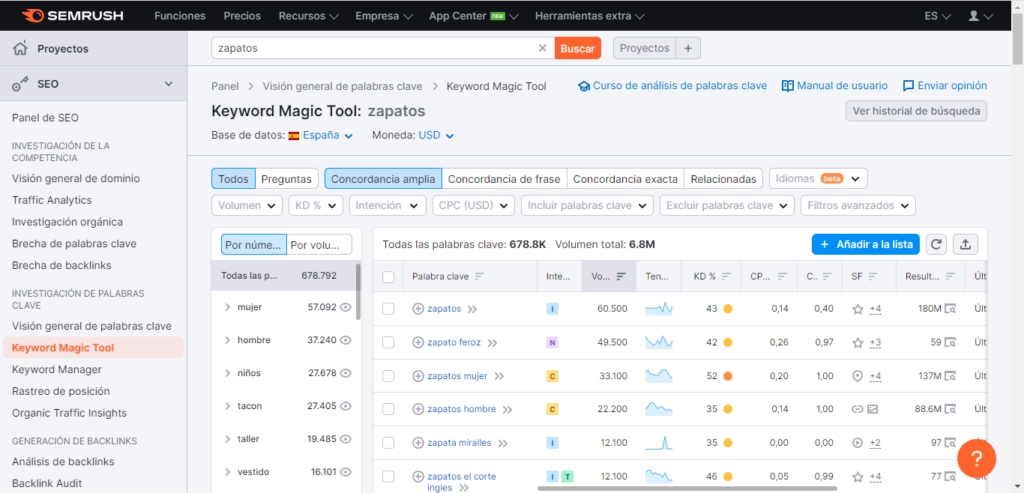Open Incluir palabras clave dropdown
1024x493 pixels.
[587, 205]
